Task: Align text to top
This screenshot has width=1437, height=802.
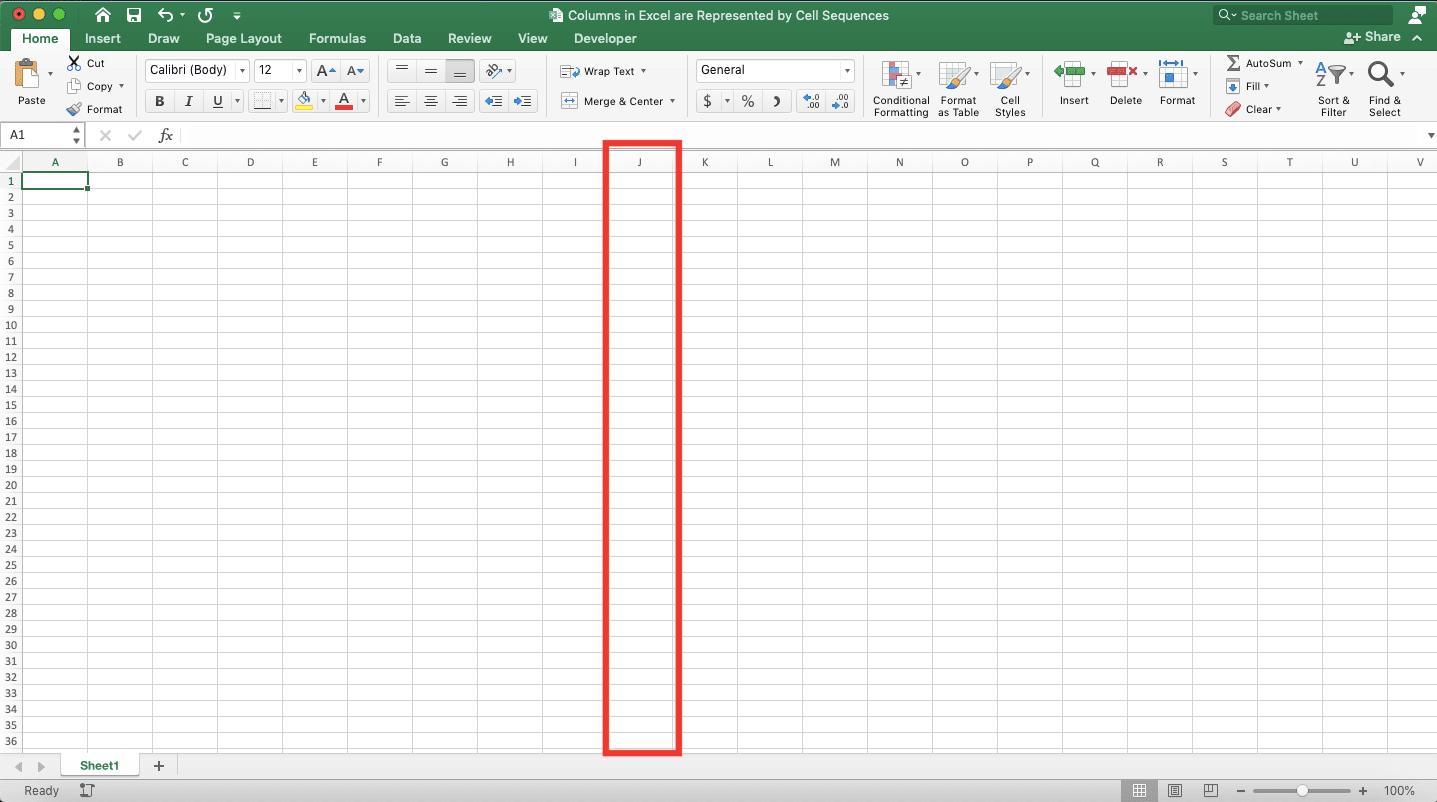Action: (x=401, y=70)
